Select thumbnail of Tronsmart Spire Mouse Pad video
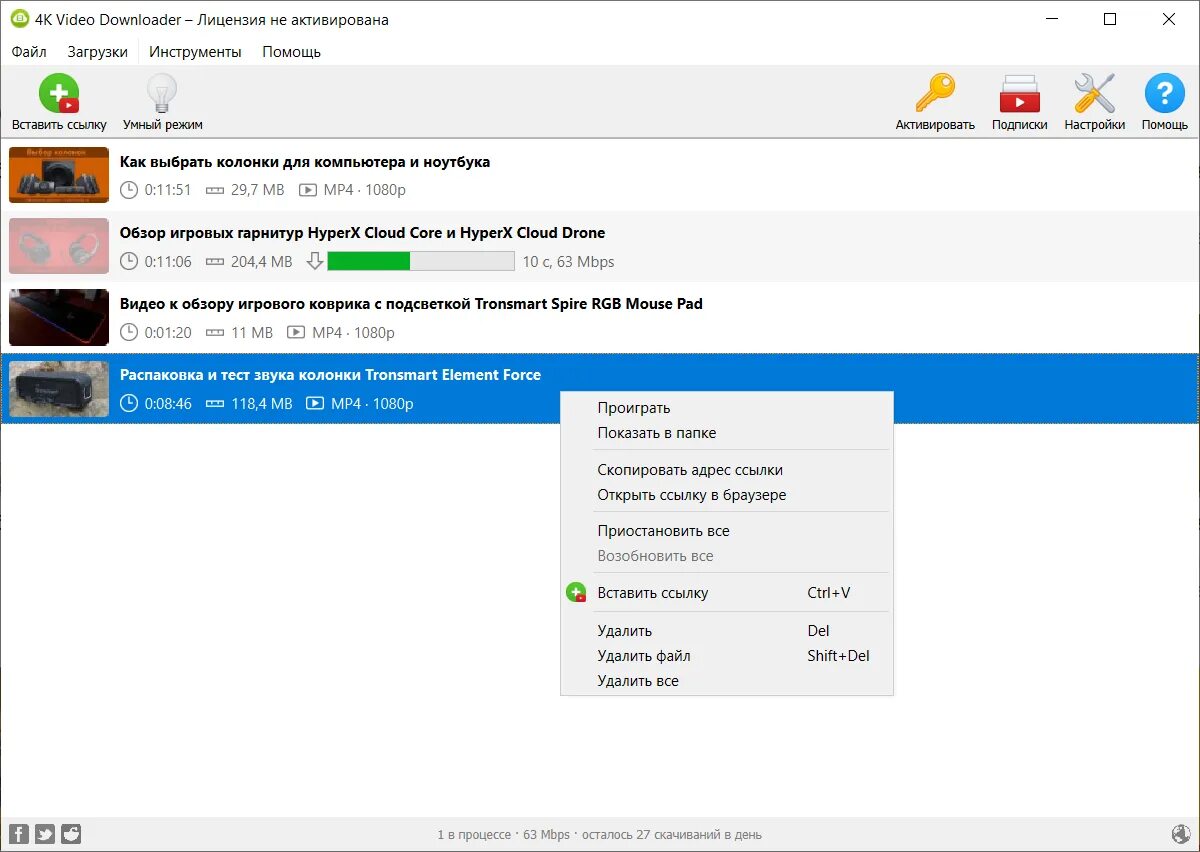 tap(59, 317)
